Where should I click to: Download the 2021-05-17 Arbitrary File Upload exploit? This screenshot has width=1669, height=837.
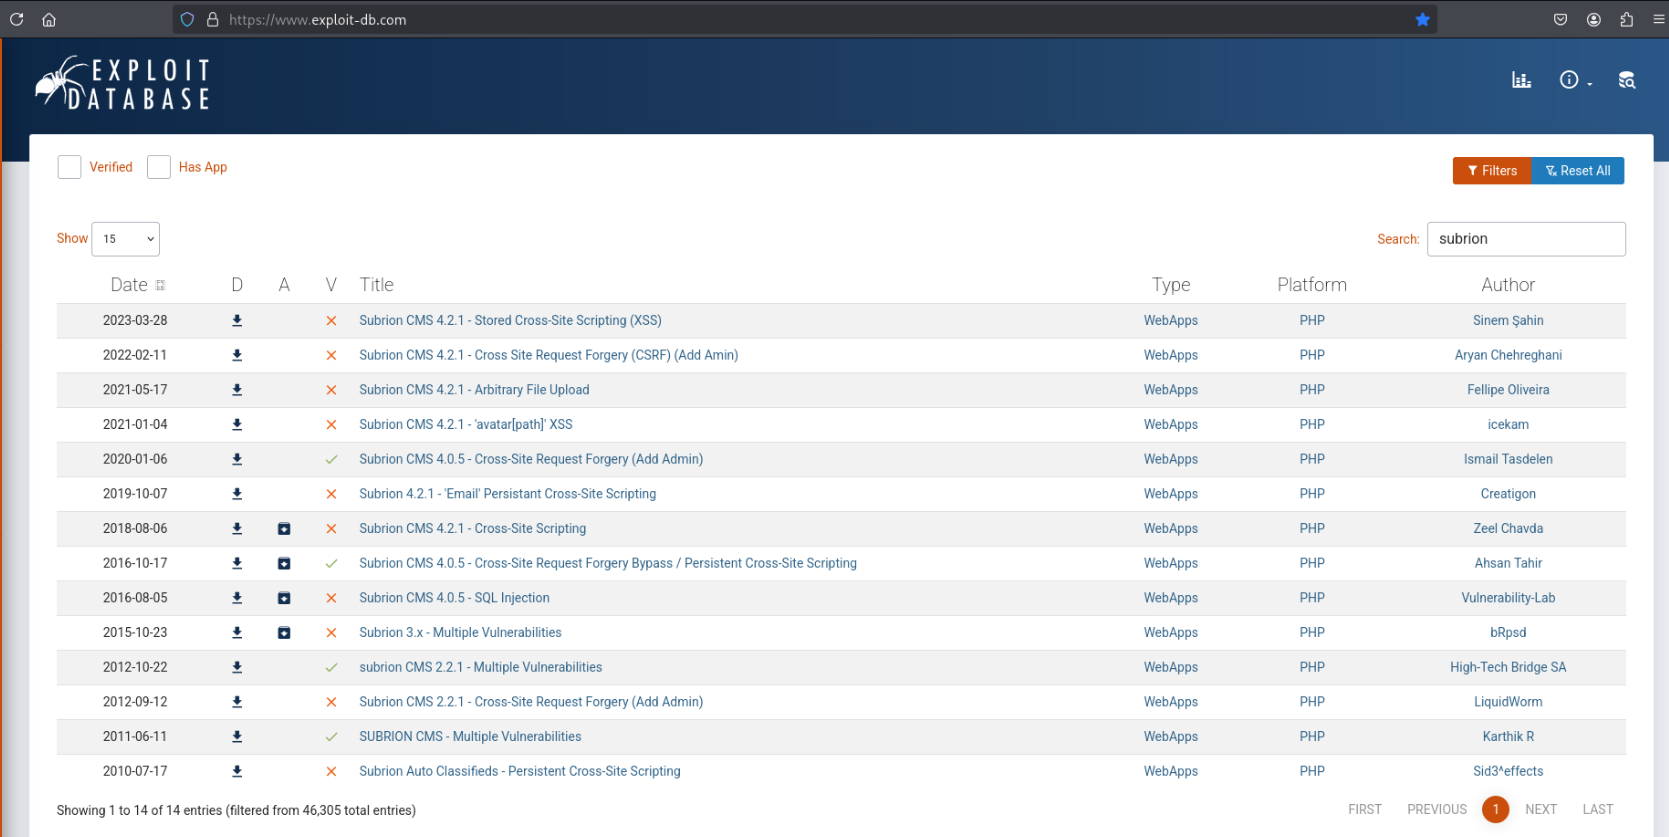237,390
